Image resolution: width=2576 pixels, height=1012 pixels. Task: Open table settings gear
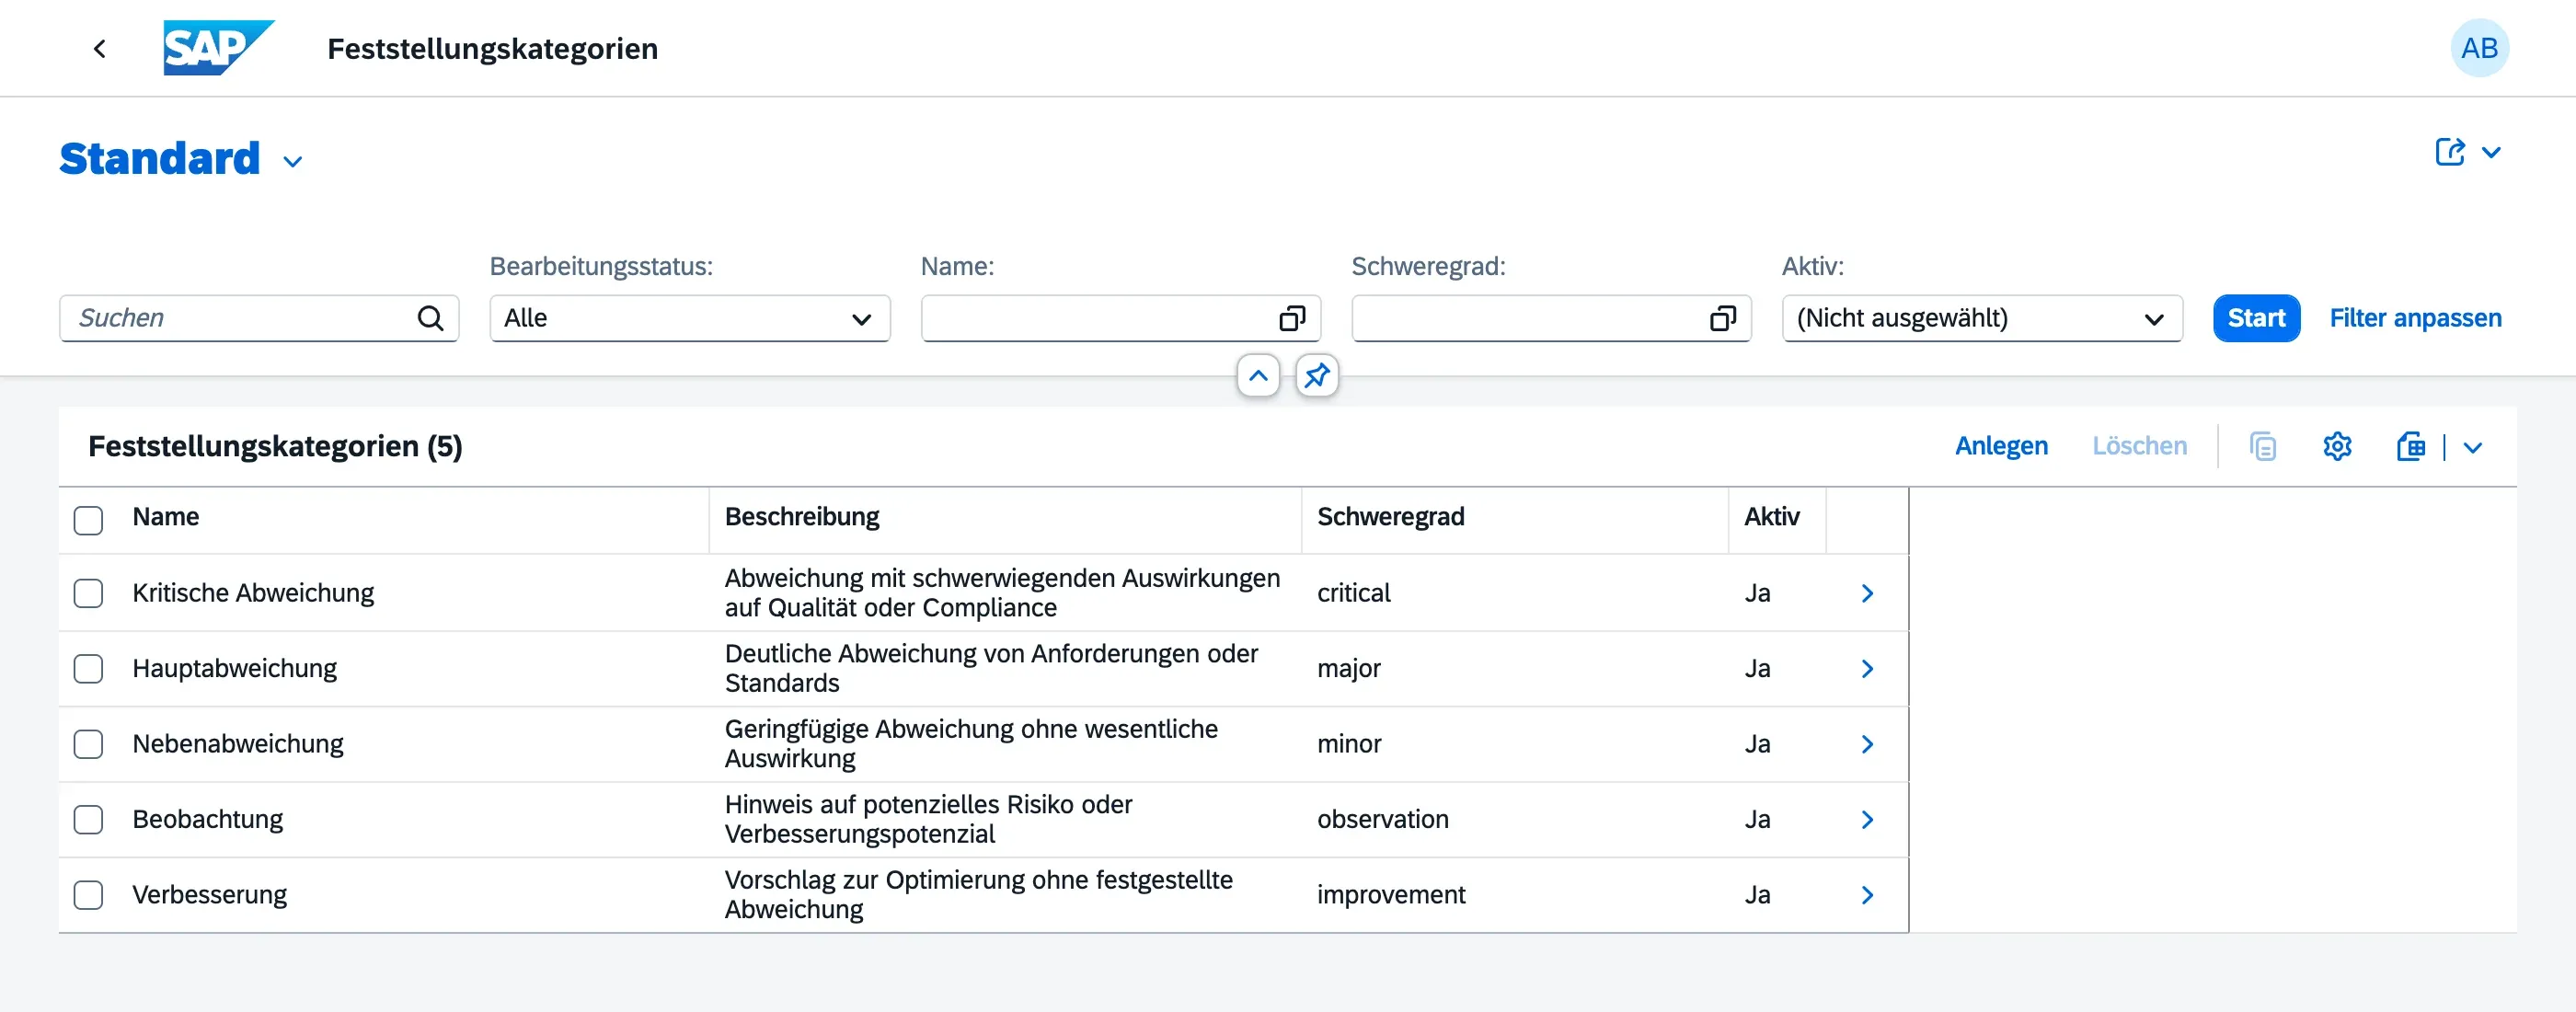2336,446
